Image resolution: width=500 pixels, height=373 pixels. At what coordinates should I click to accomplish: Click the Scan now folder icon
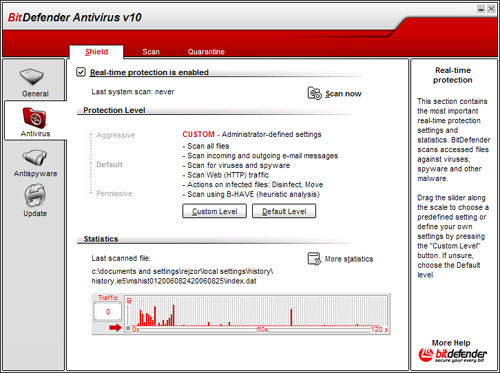click(x=314, y=93)
